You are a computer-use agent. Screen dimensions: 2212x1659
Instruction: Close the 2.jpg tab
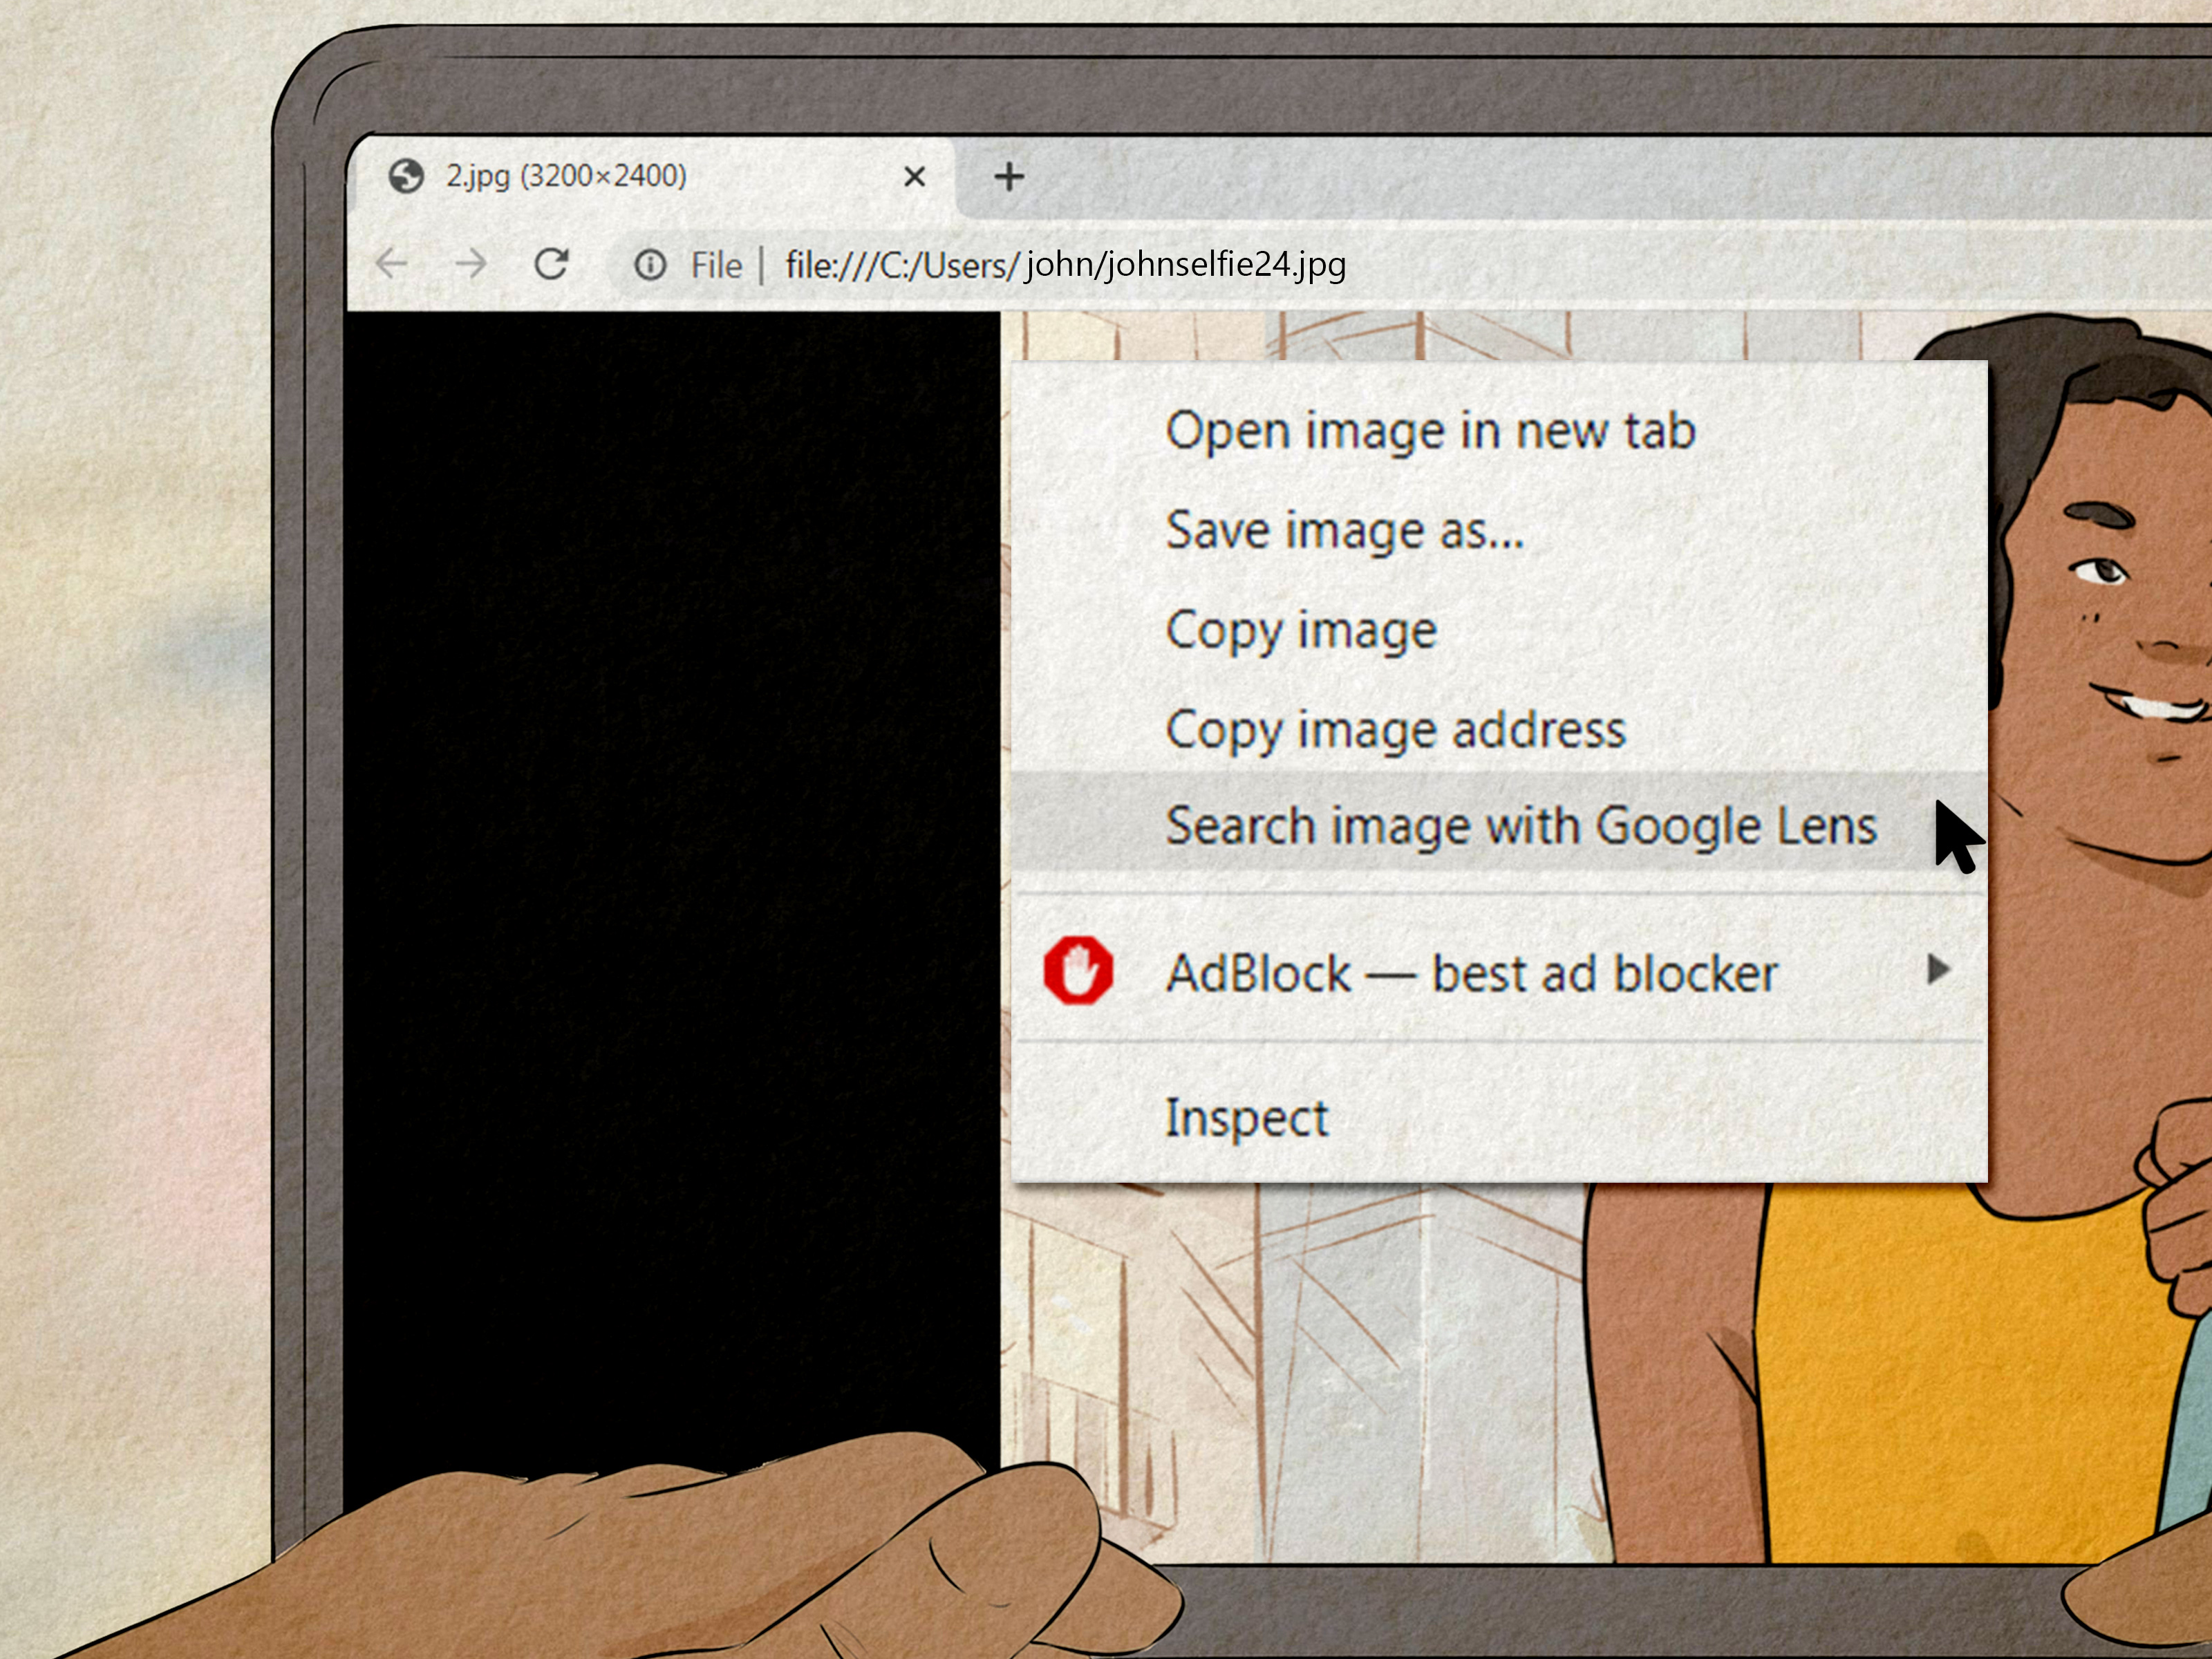(915, 176)
